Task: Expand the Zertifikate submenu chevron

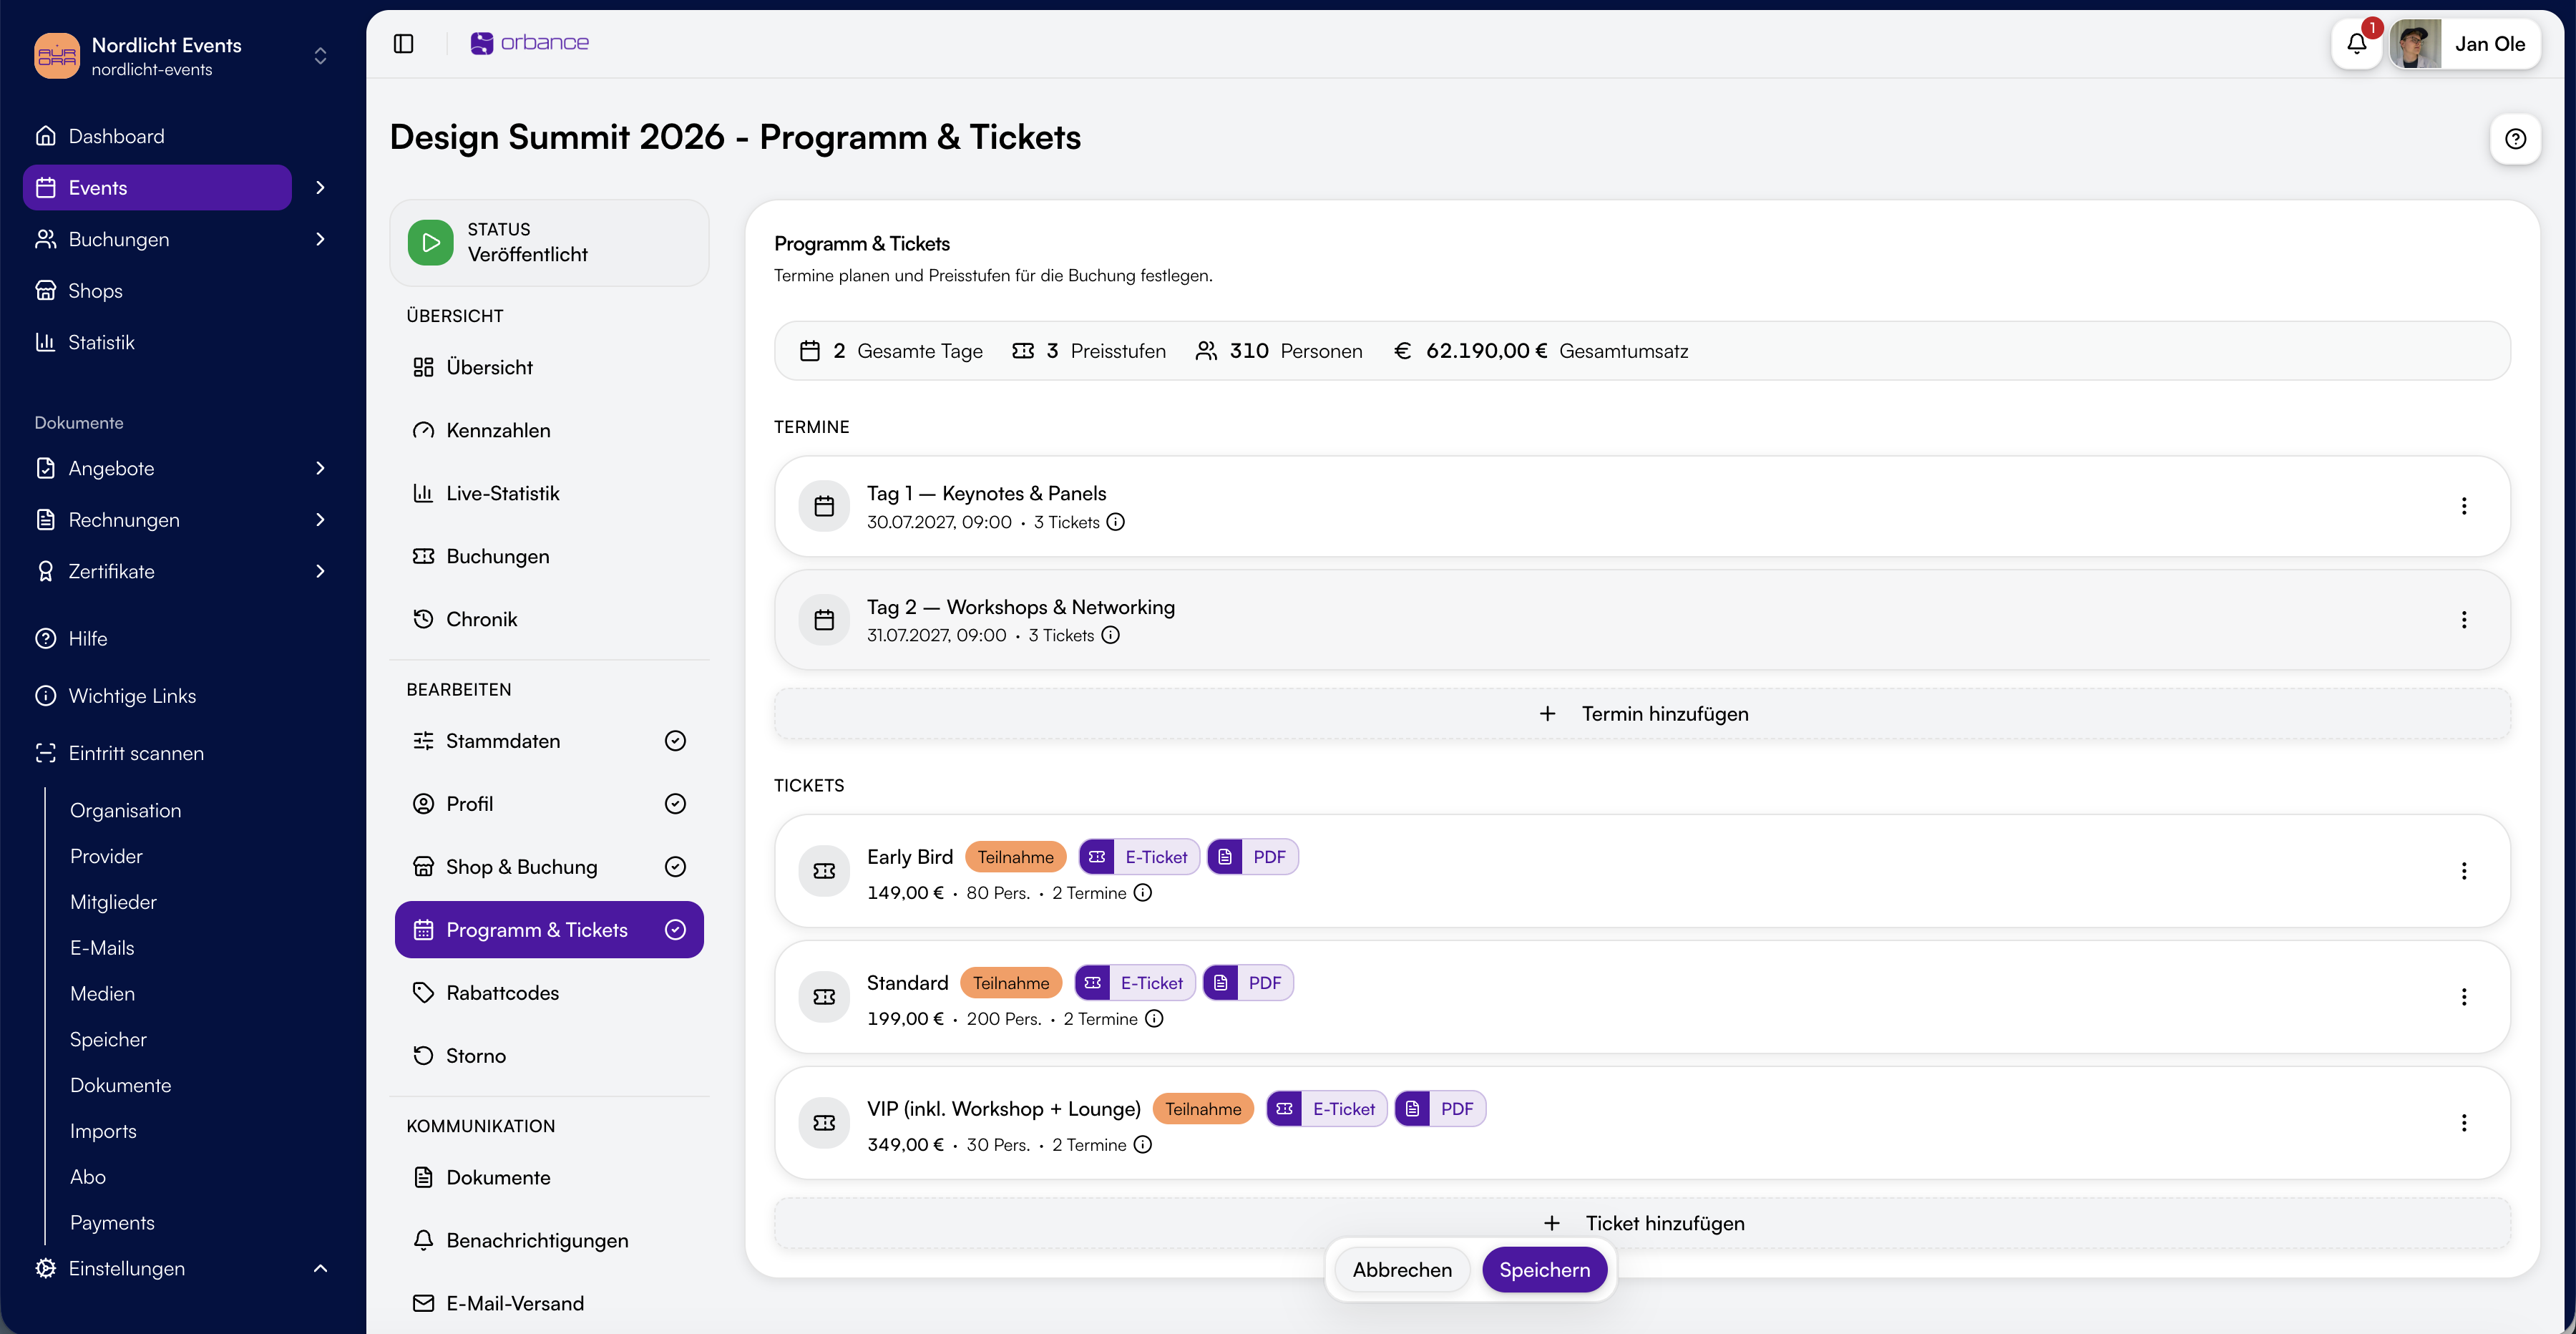Action: coord(320,571)
